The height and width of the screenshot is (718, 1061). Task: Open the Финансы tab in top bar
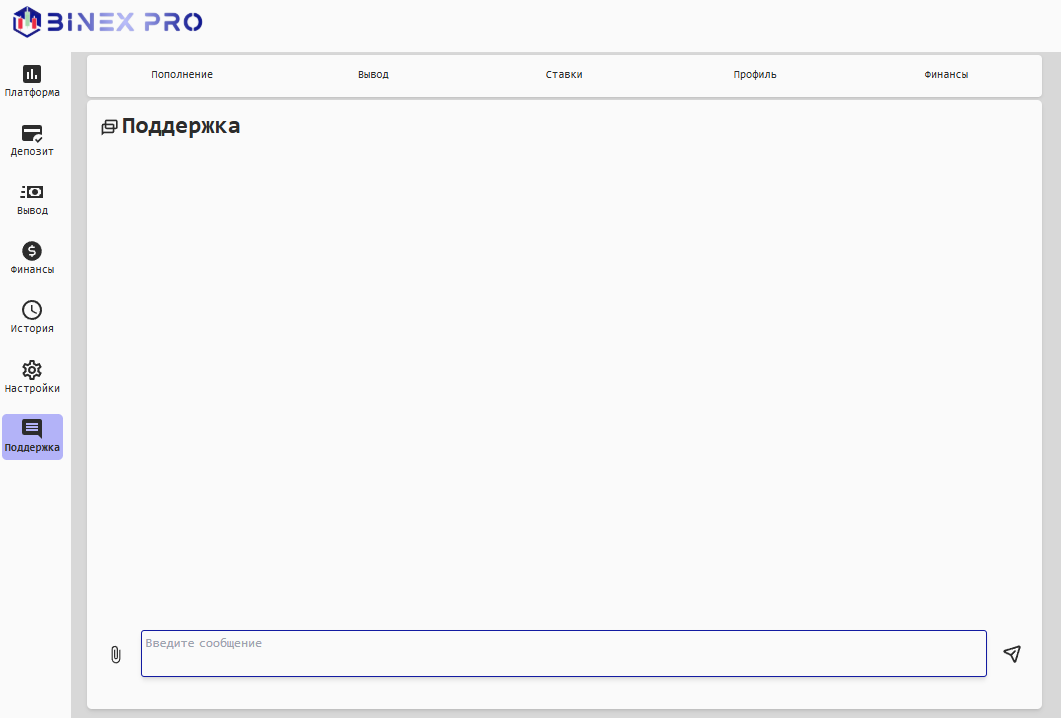tap(946, 75)
